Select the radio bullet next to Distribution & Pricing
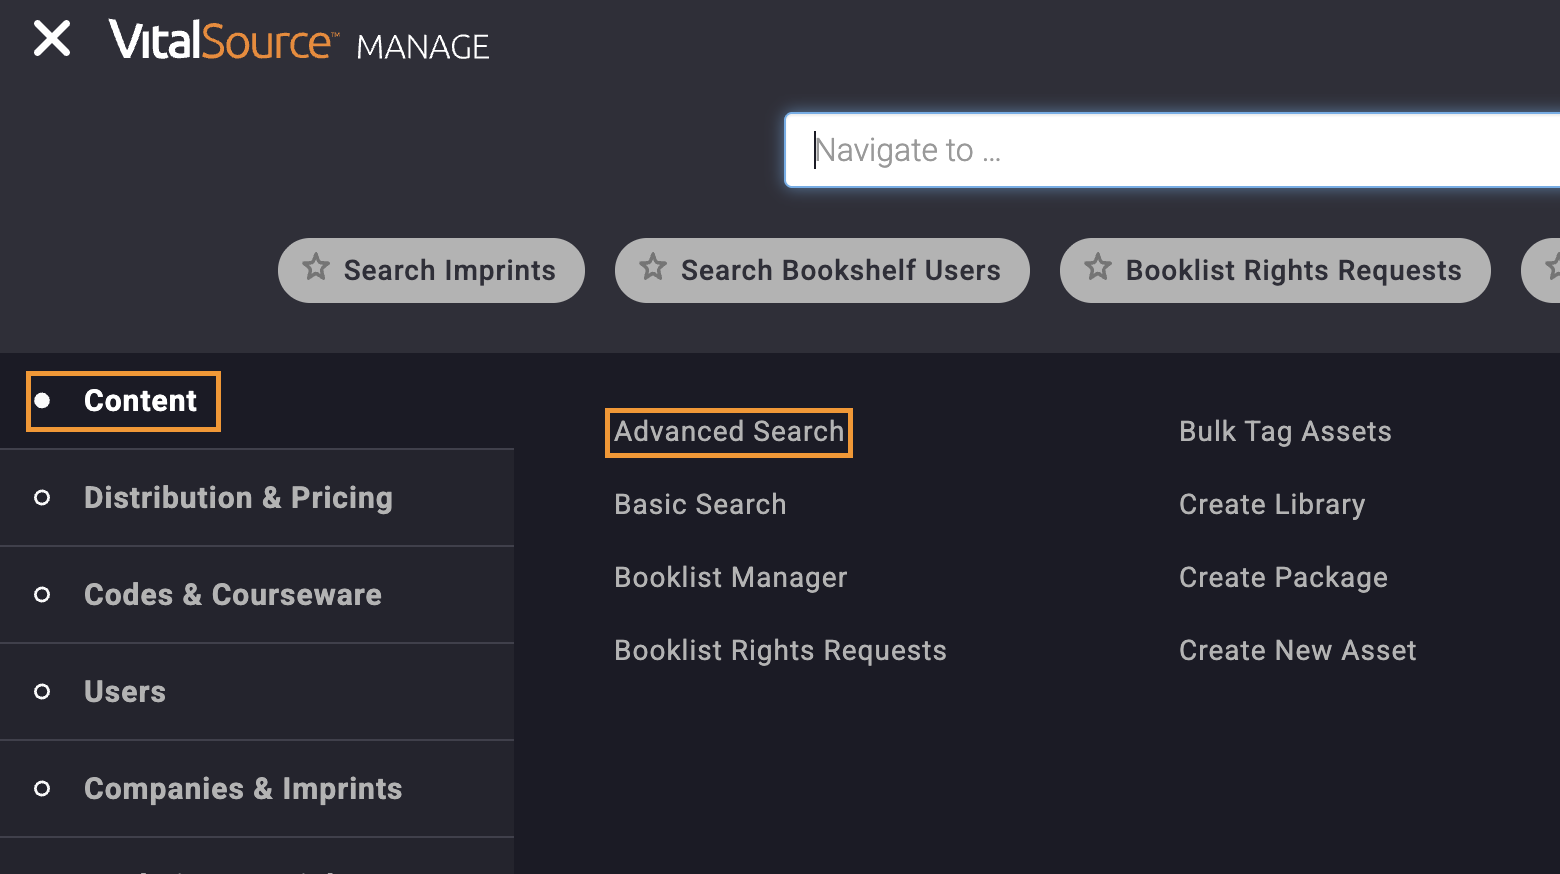The width and height of the screenshot is (1560, 874). [x=42, y=497]
